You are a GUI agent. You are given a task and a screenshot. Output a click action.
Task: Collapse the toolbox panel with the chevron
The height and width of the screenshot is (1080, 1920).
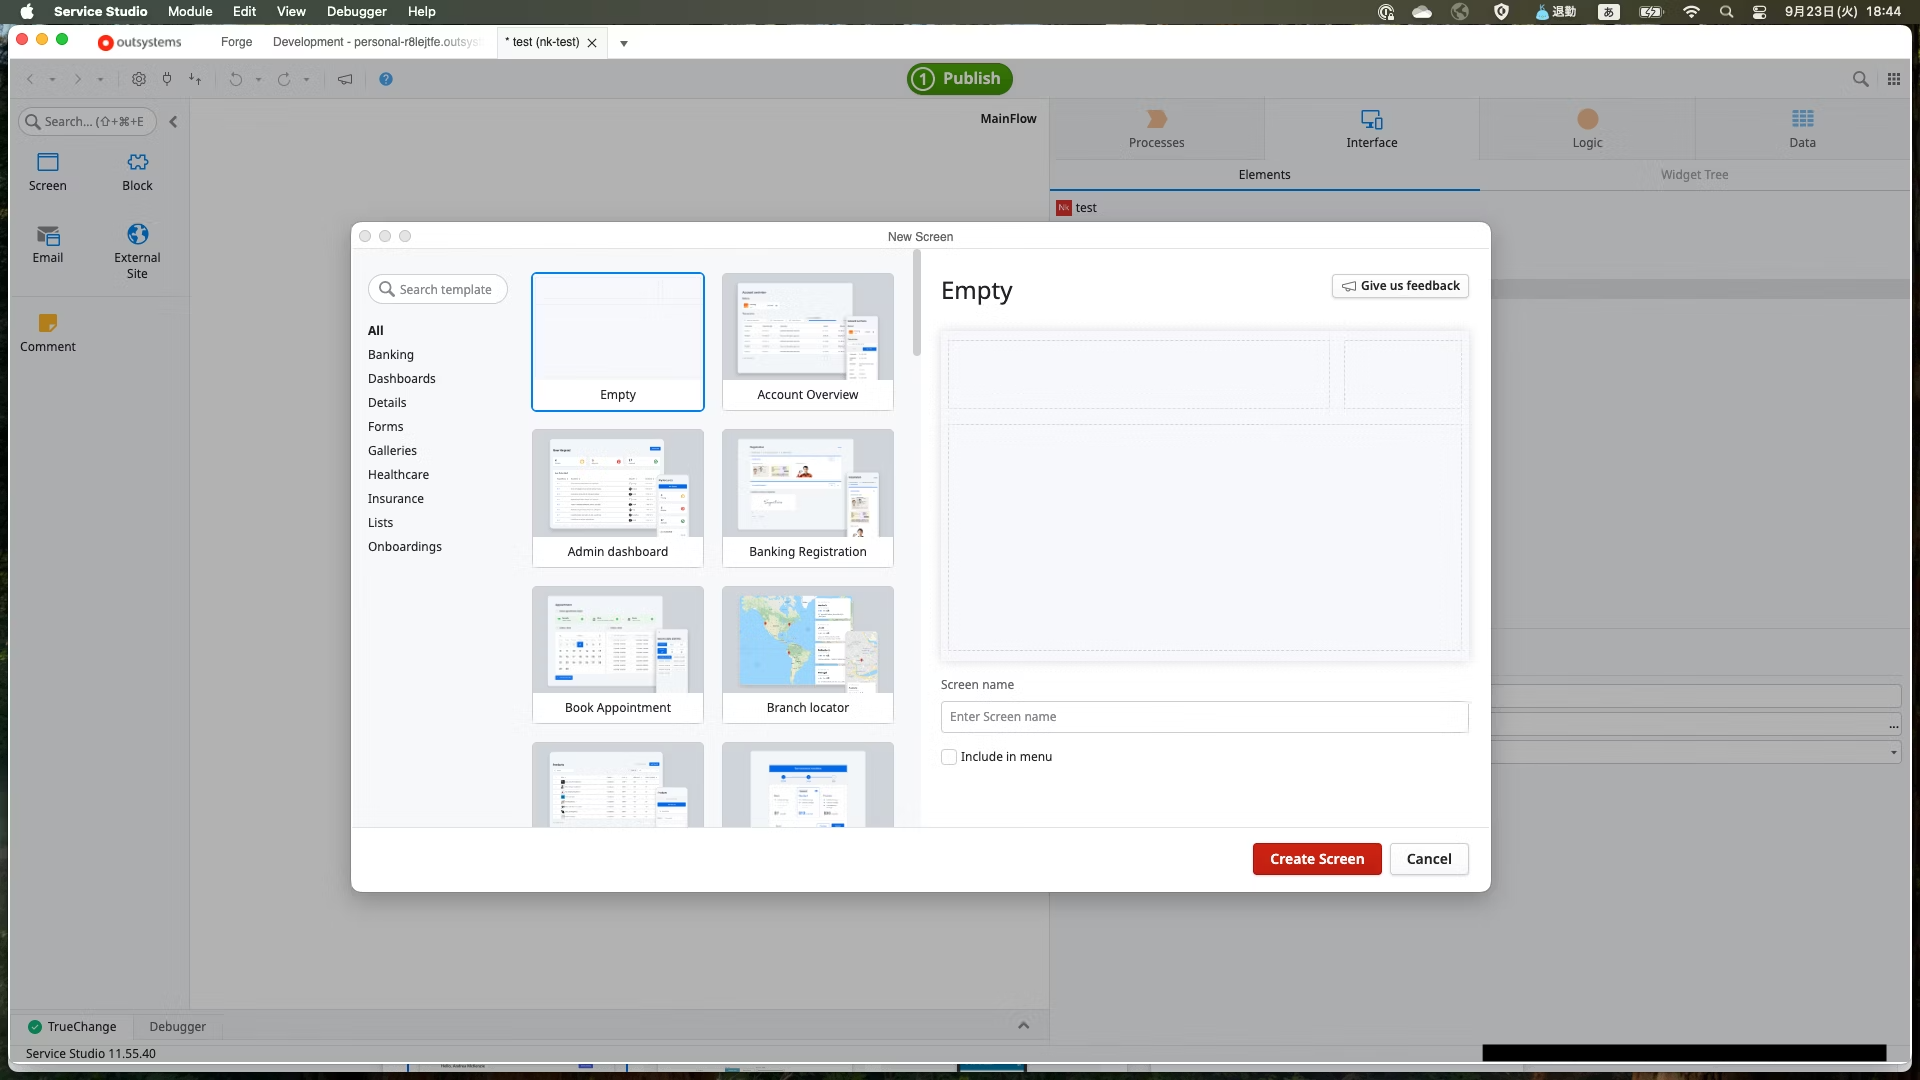tap(173, 122)
